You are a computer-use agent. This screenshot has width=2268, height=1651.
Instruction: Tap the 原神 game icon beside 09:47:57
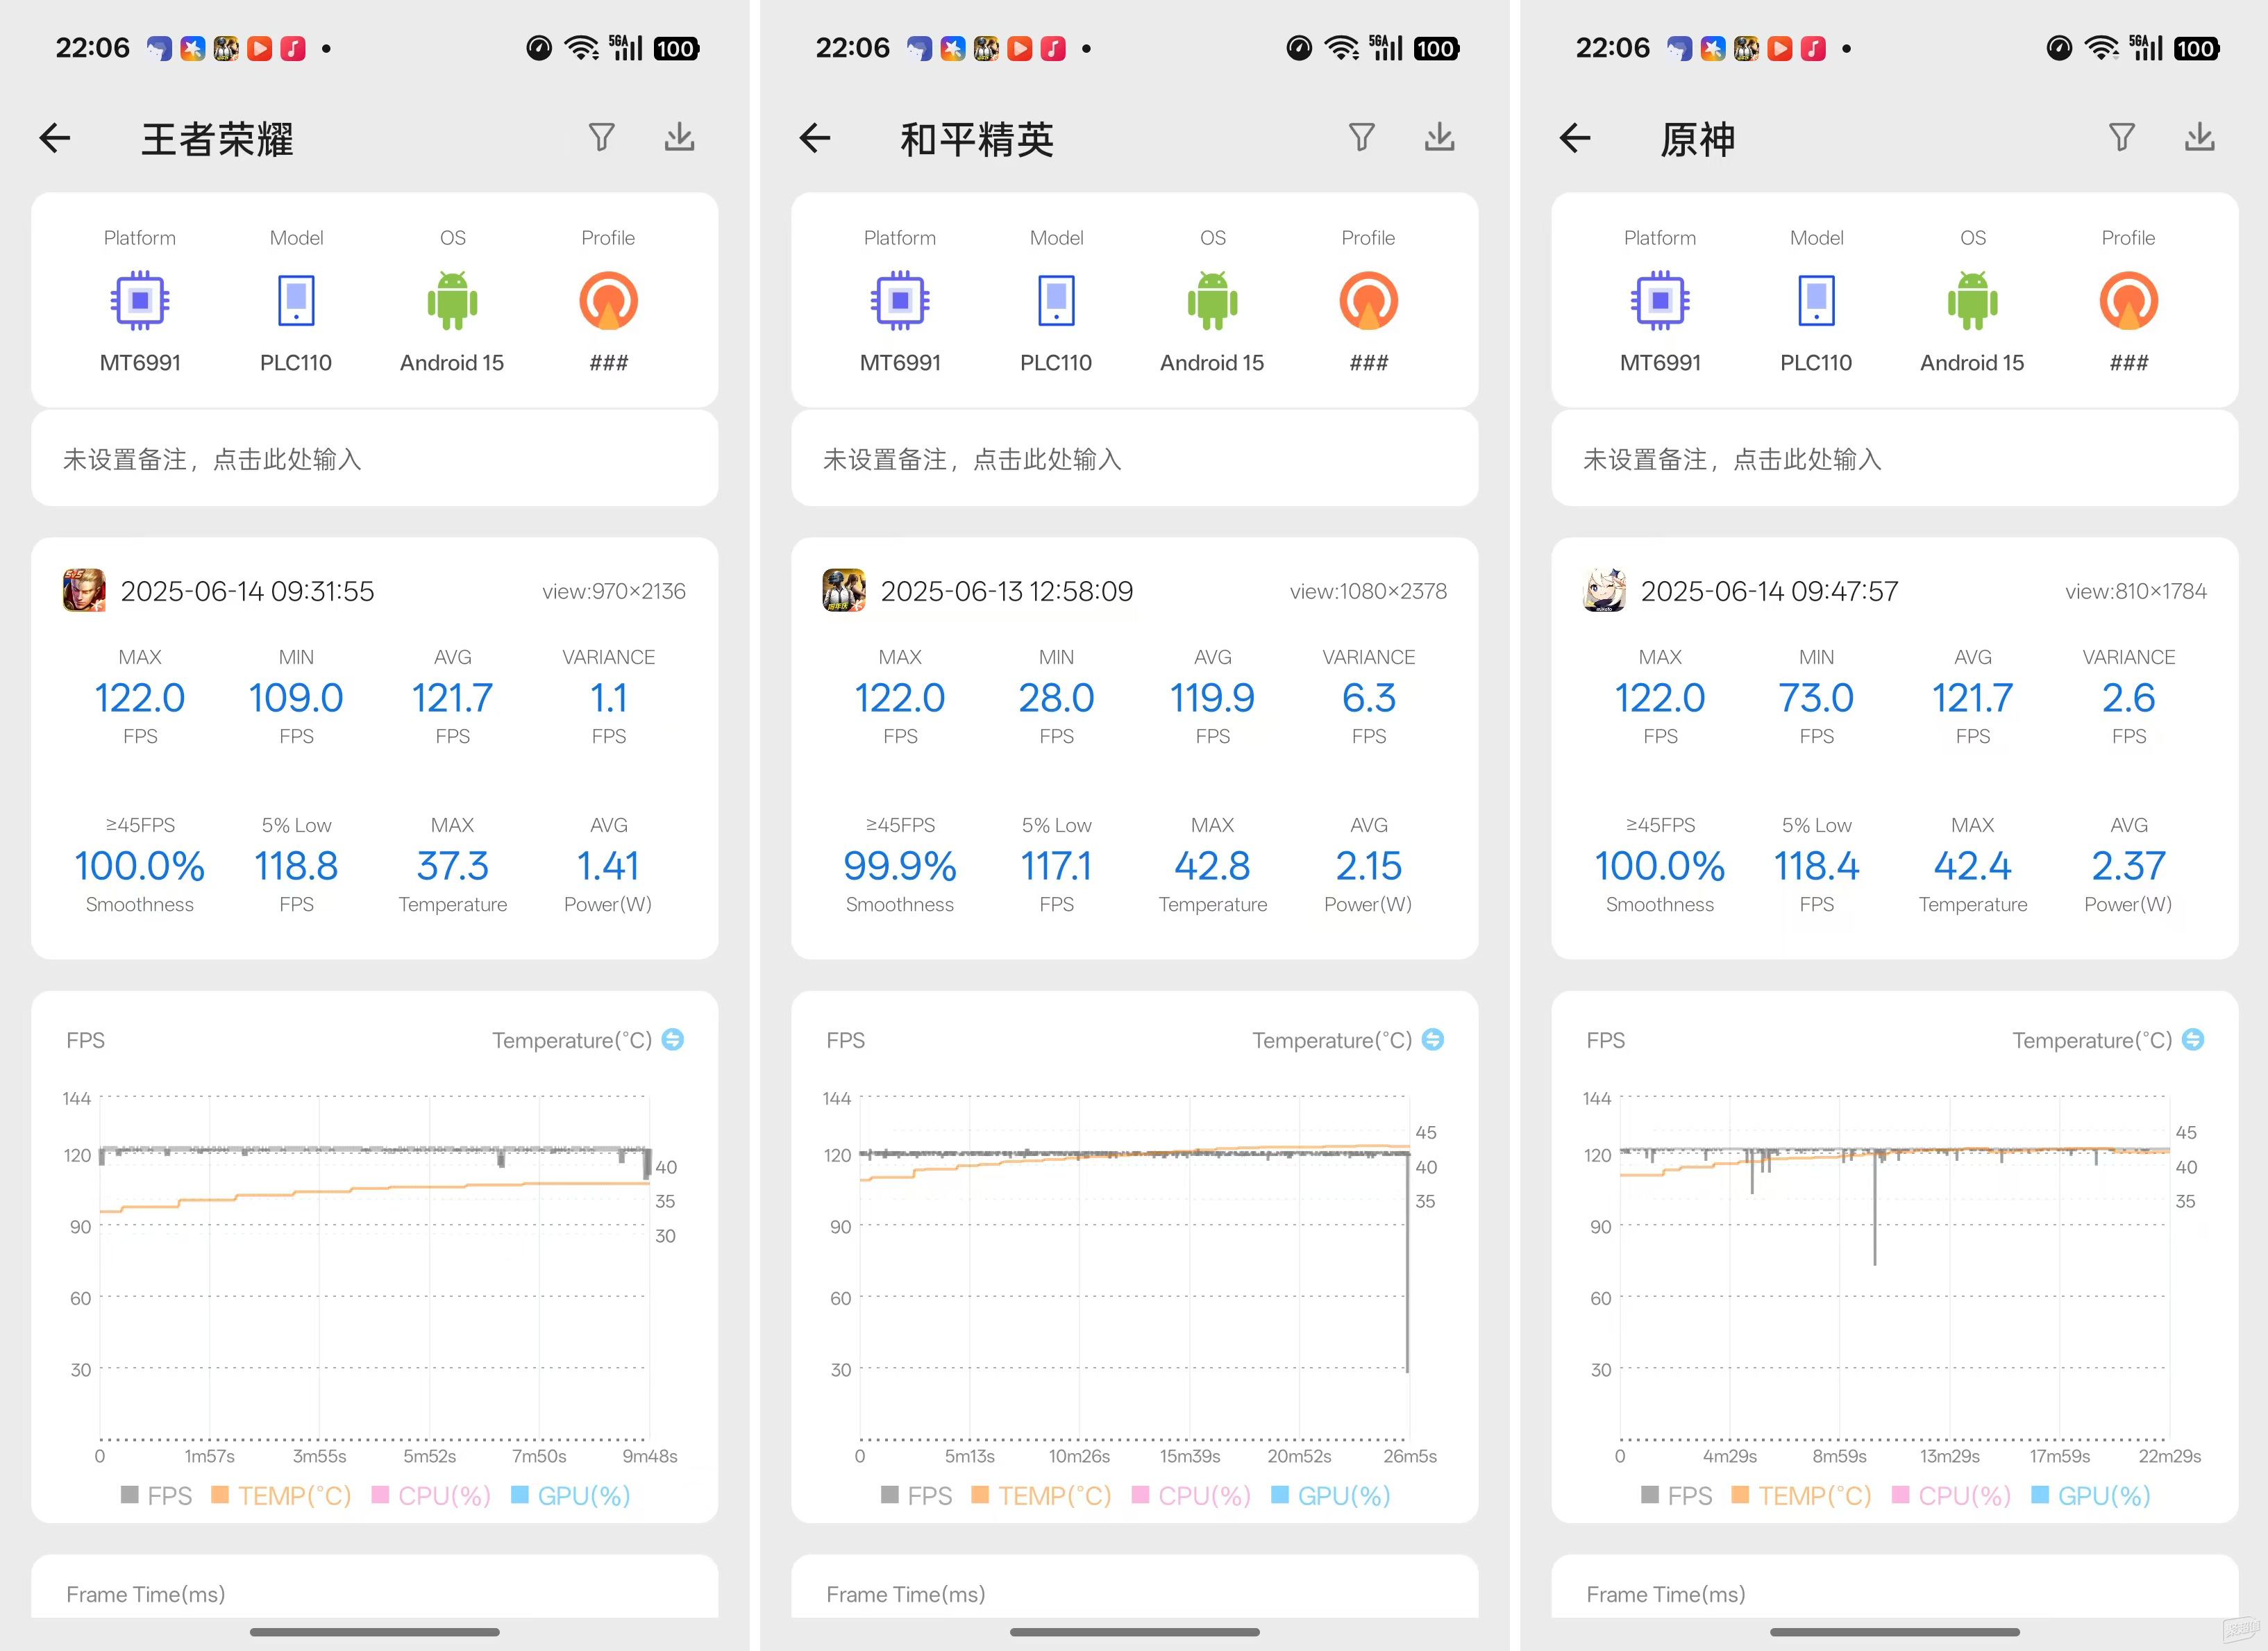(x=1604, y=590)
